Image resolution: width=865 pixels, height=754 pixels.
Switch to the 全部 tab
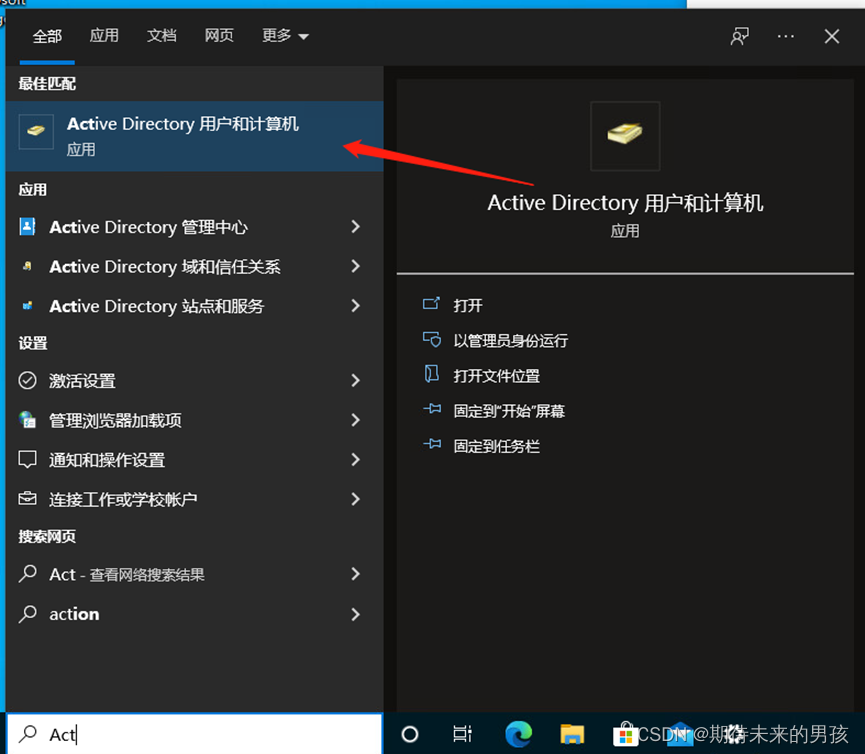point(47,36)
